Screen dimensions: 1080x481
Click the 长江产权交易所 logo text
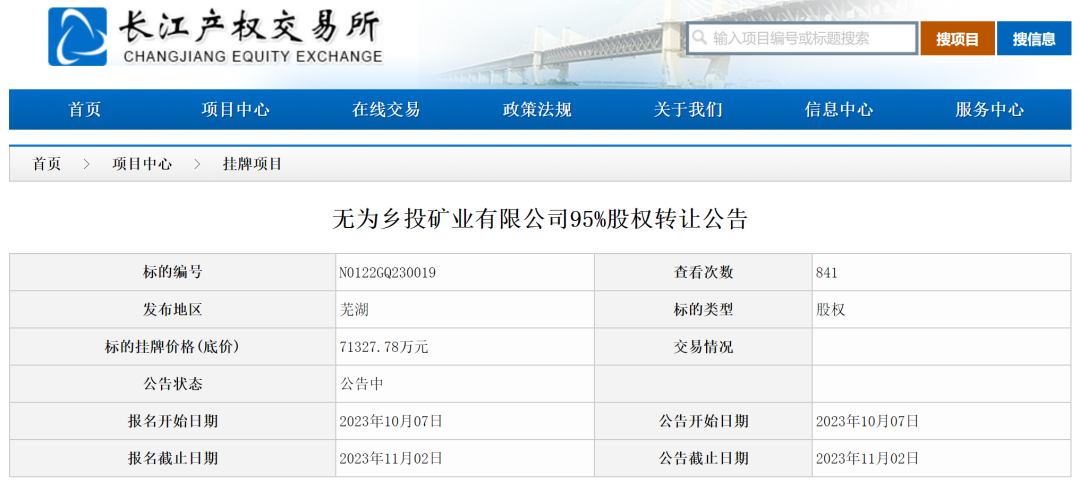tap(250, 27)
